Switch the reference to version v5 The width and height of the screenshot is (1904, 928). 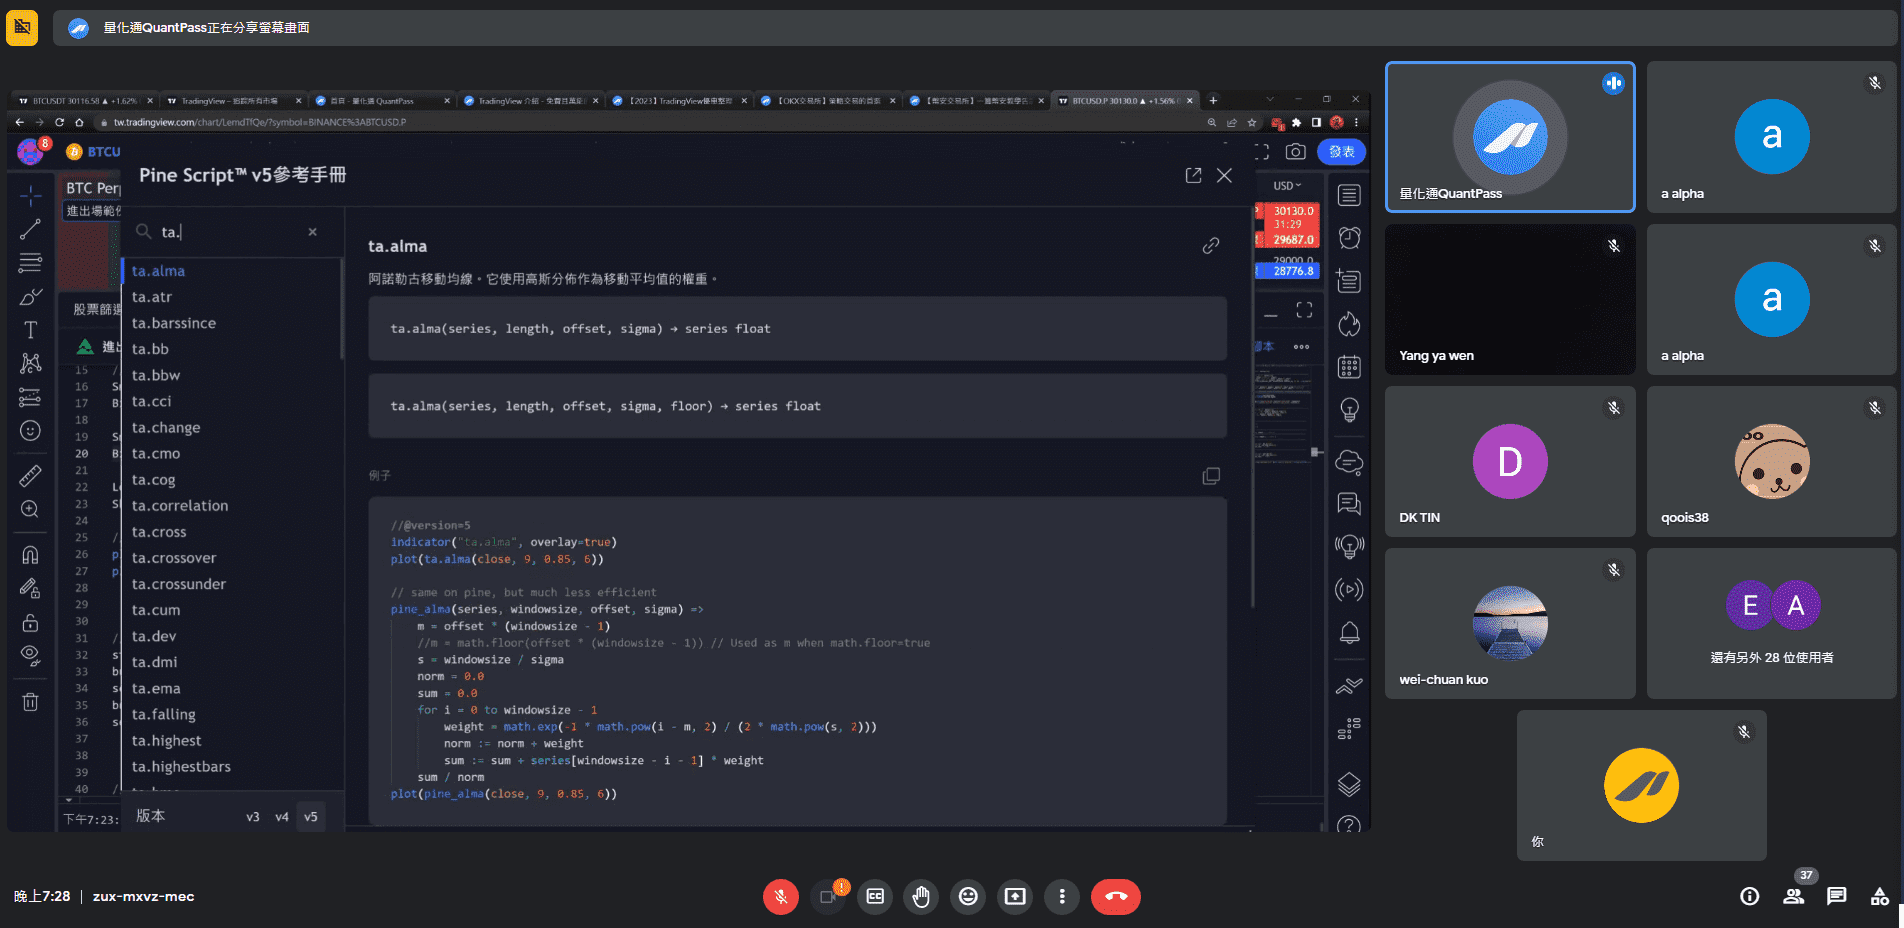[x=311, y=817]
